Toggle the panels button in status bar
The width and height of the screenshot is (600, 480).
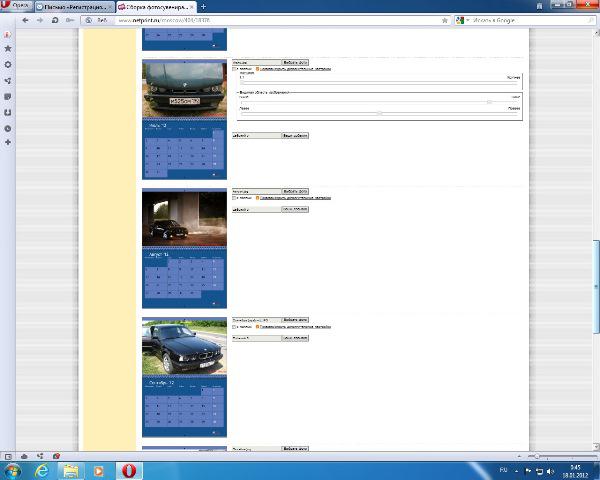pyautogui.click(x=8, y=456)
